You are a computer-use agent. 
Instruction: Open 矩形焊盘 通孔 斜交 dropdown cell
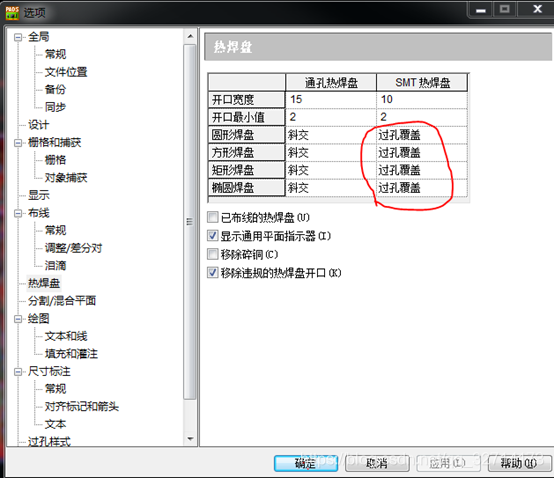click(331, 170)
